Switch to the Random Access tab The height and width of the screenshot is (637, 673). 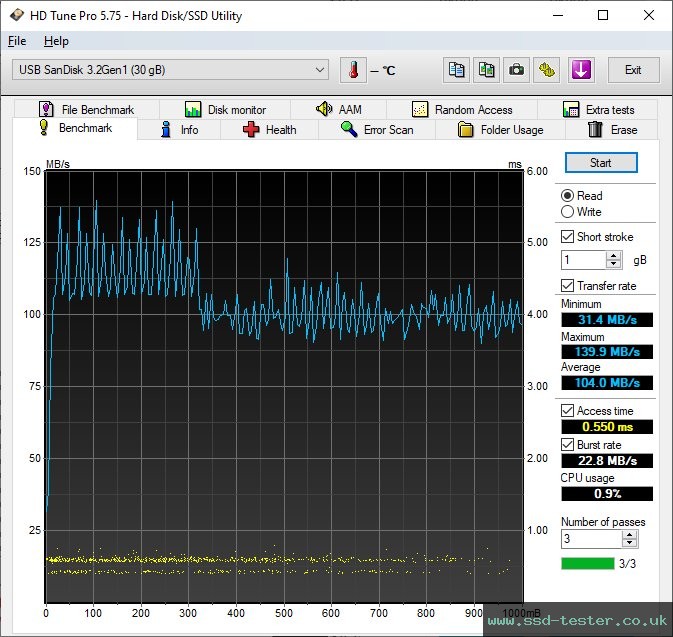coord(462,109)
